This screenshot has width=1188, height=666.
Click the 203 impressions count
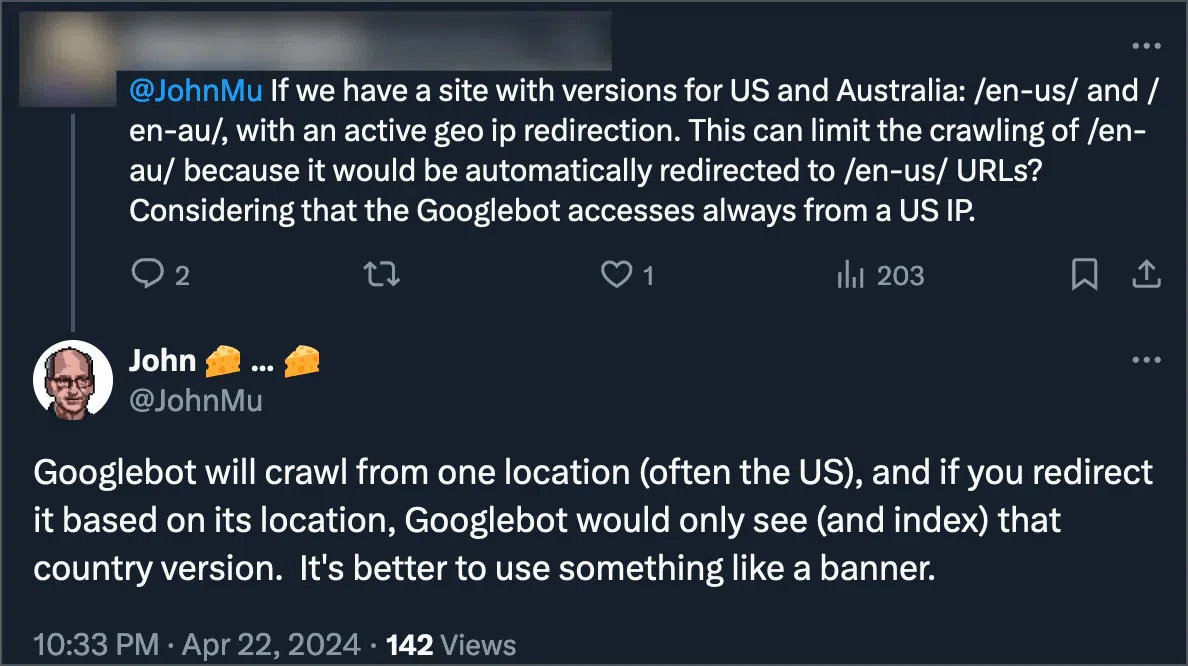pos(901,275)
